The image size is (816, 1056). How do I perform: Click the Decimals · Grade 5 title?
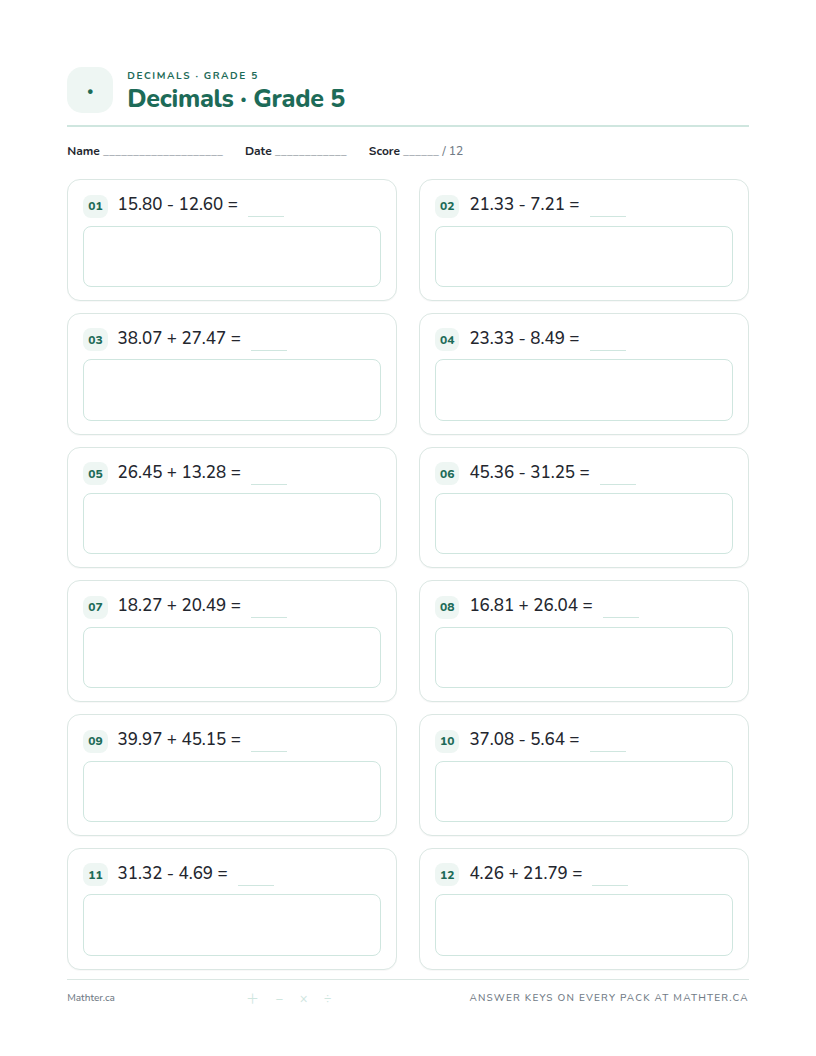point(236,98)
